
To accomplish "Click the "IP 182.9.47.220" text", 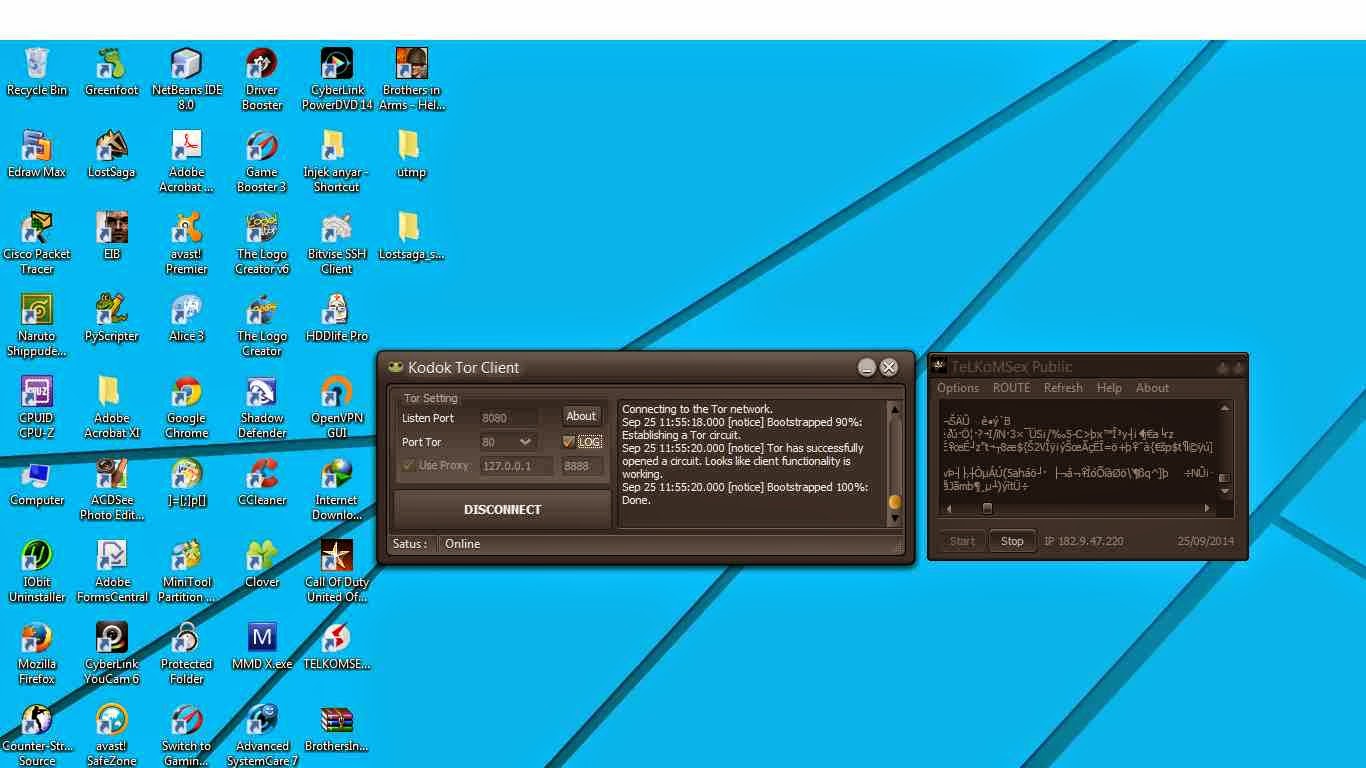I will (x=1084, y=541).
